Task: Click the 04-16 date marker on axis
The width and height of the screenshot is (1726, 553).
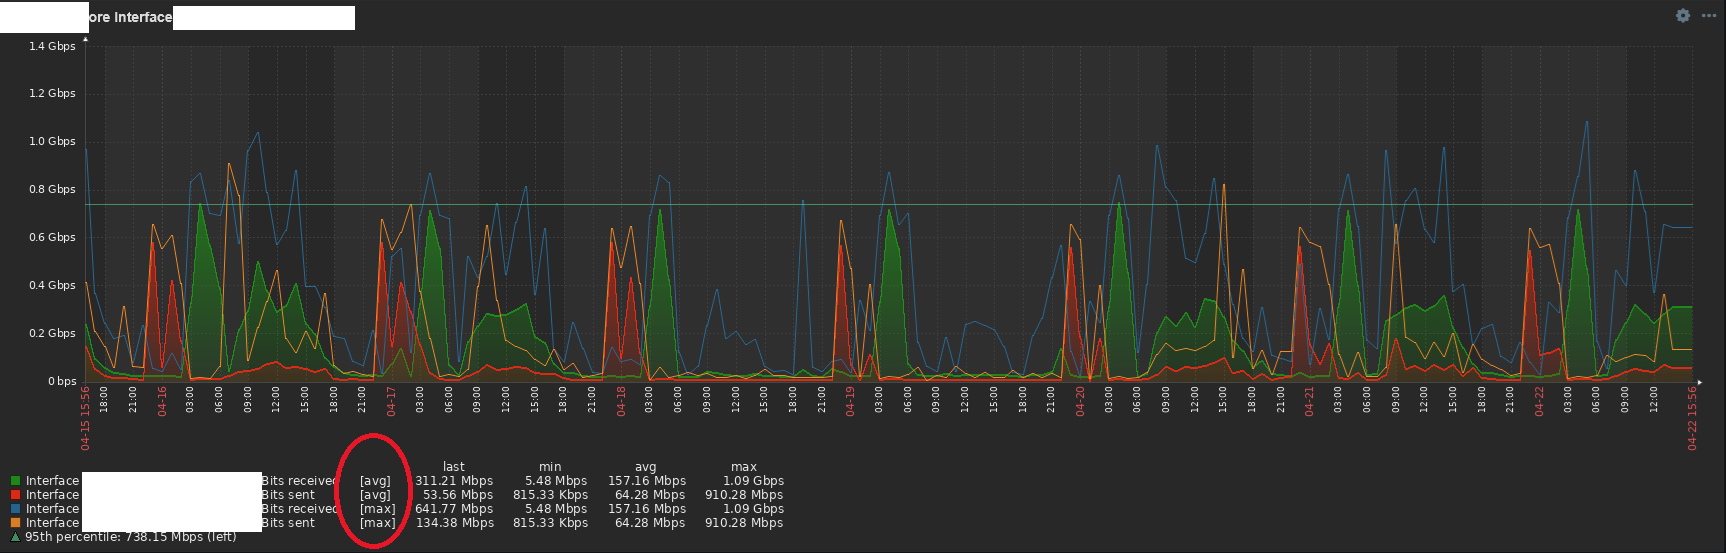Action: (162, 401)
